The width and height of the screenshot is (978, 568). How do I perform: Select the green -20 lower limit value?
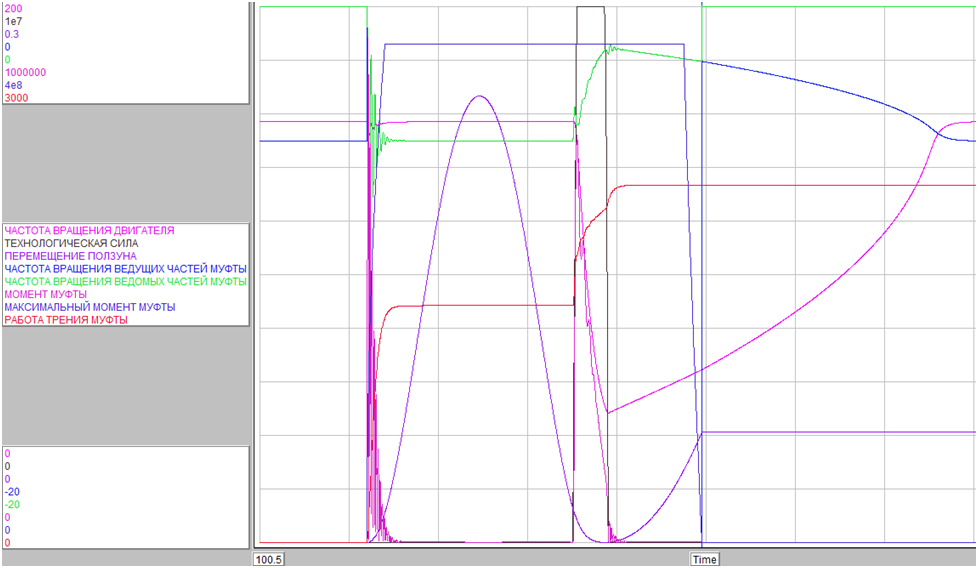[x=12, y=505]
